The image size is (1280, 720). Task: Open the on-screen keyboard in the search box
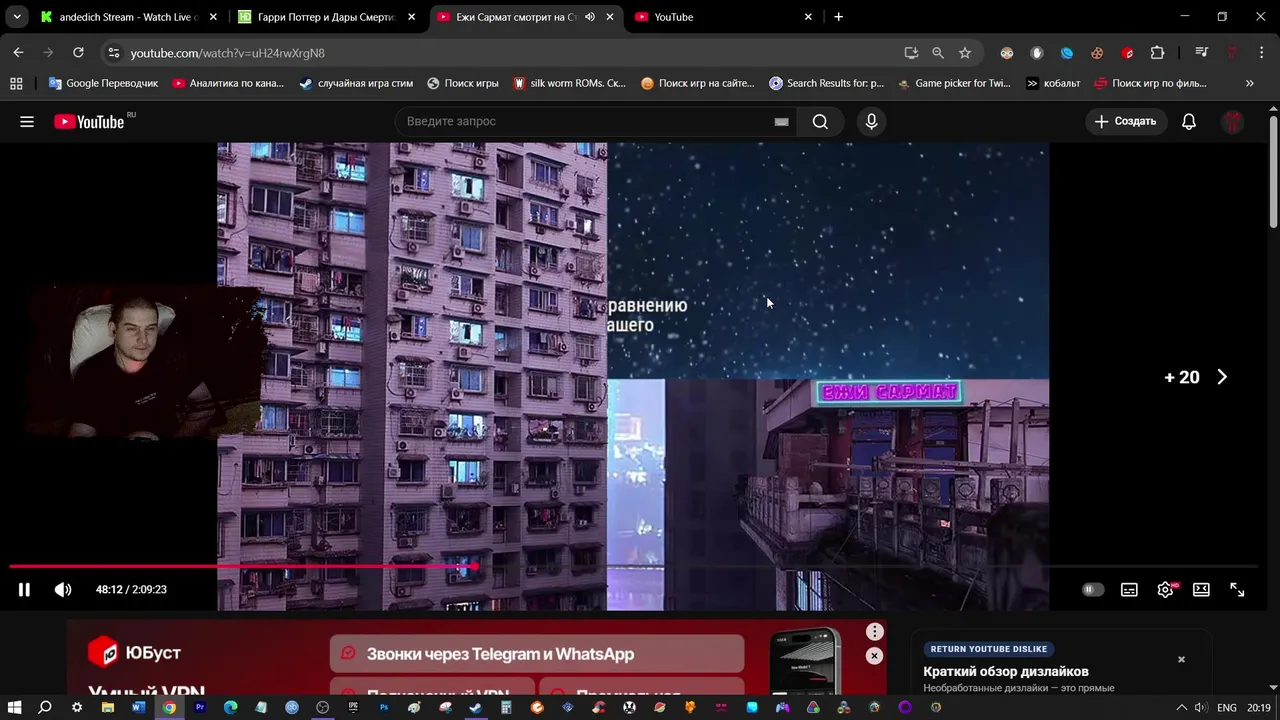click(x=781, y=122)
